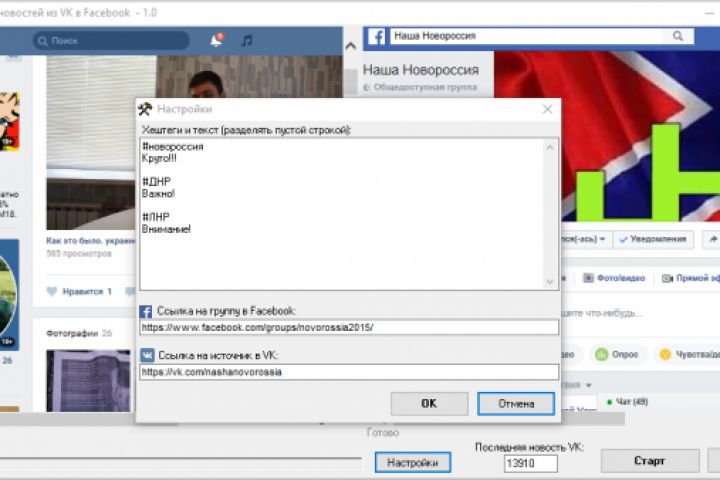This screenshot has width=720, height=480.
Task: Click the #новороссия hashtag line
Action: tap(173, 147)
